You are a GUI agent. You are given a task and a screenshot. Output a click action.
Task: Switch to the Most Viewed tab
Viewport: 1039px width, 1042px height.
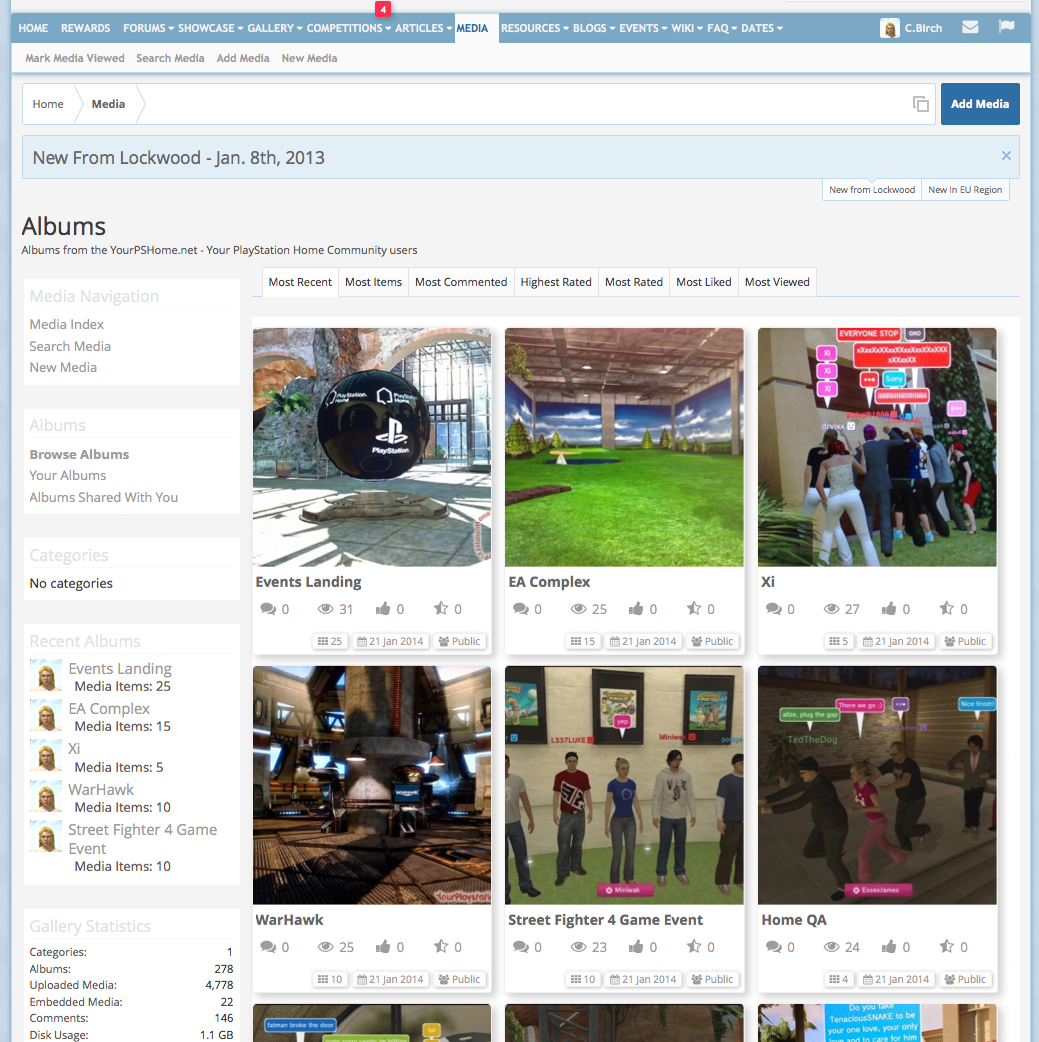(x=777, y=282)
